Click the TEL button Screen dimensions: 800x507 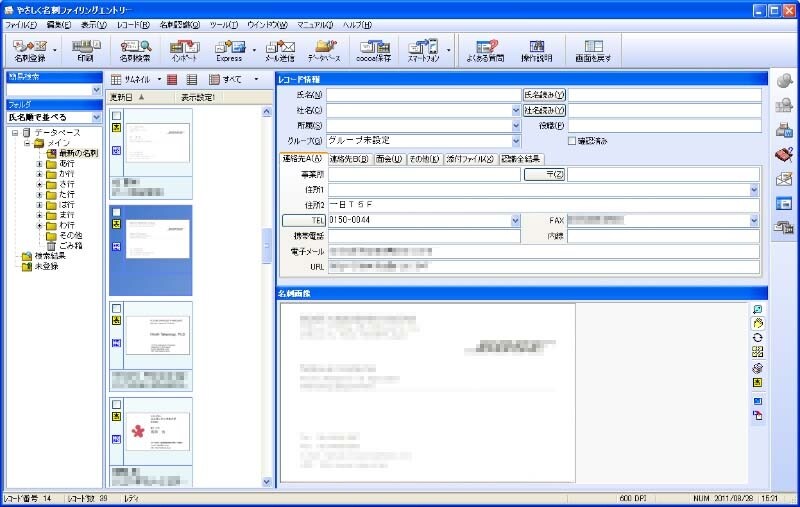tap(304, 220)
